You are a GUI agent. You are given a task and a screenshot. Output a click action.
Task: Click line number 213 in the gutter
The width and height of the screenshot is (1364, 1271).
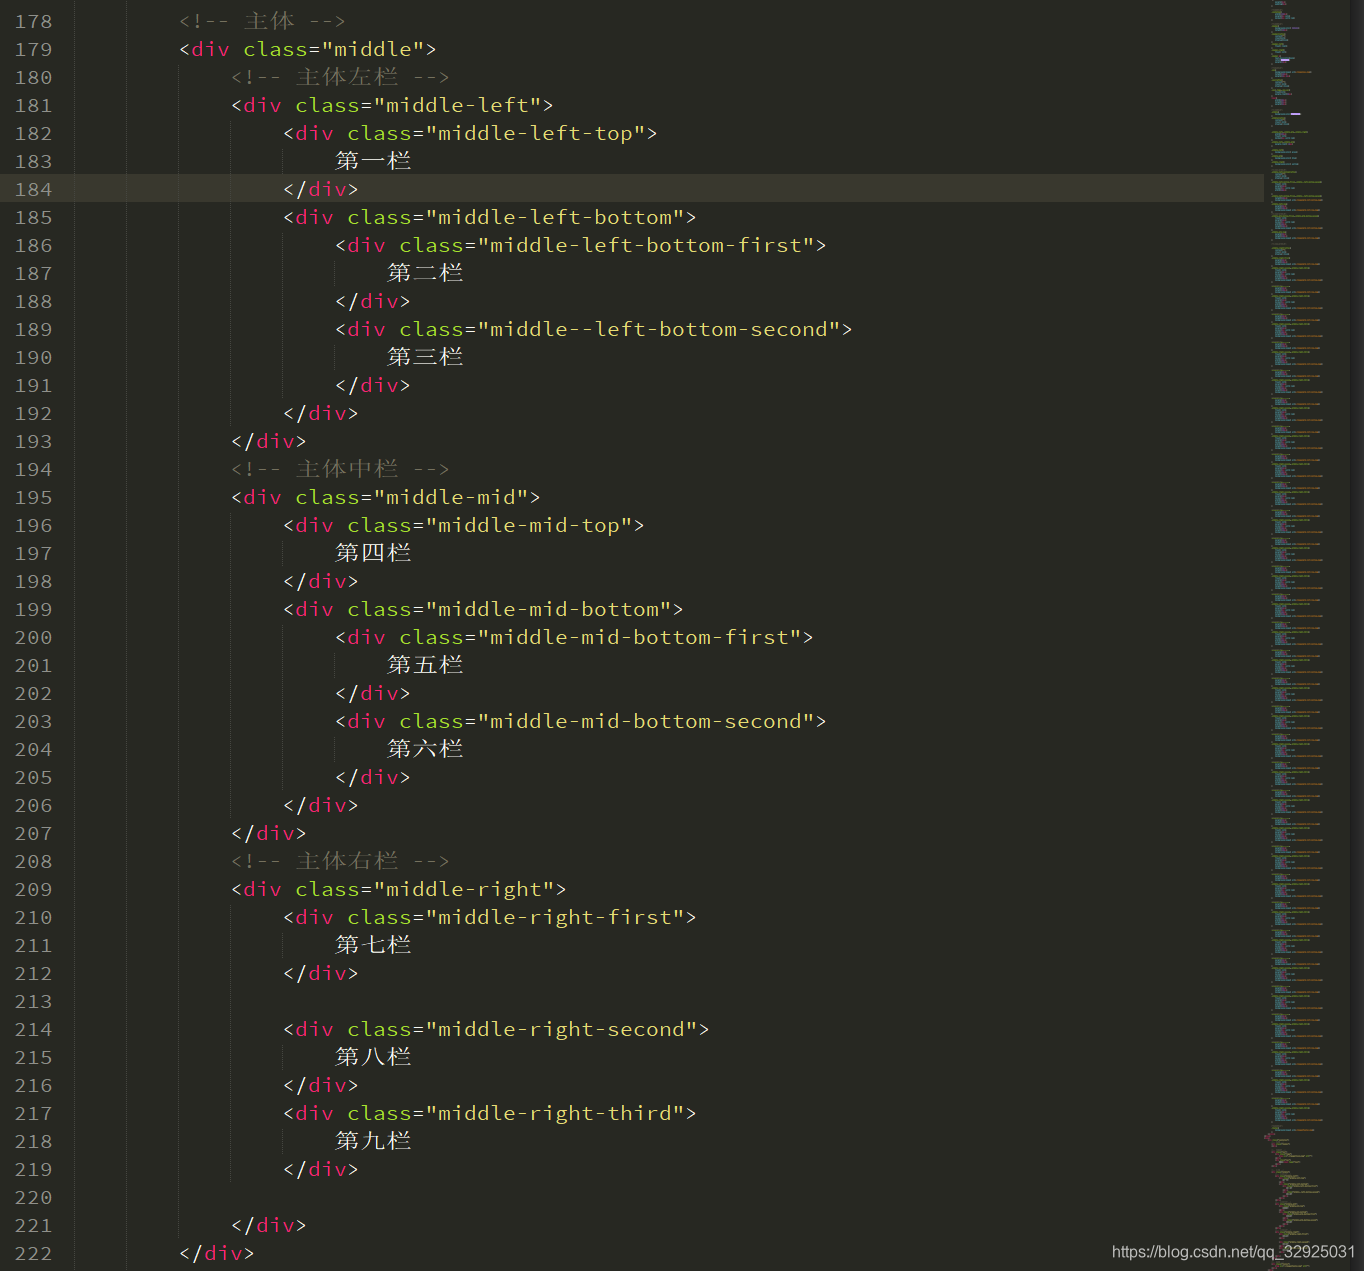pyautogui.click(x=33, y=1001)
